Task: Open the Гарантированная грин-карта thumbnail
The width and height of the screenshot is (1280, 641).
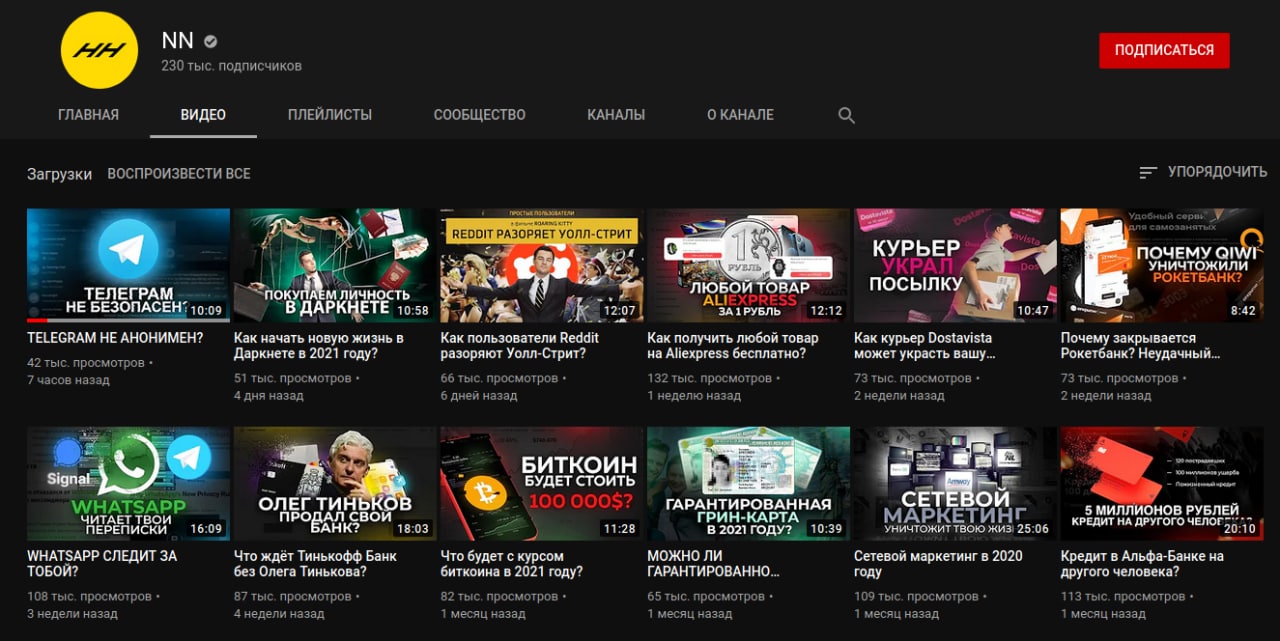Action: click(749, 484)
